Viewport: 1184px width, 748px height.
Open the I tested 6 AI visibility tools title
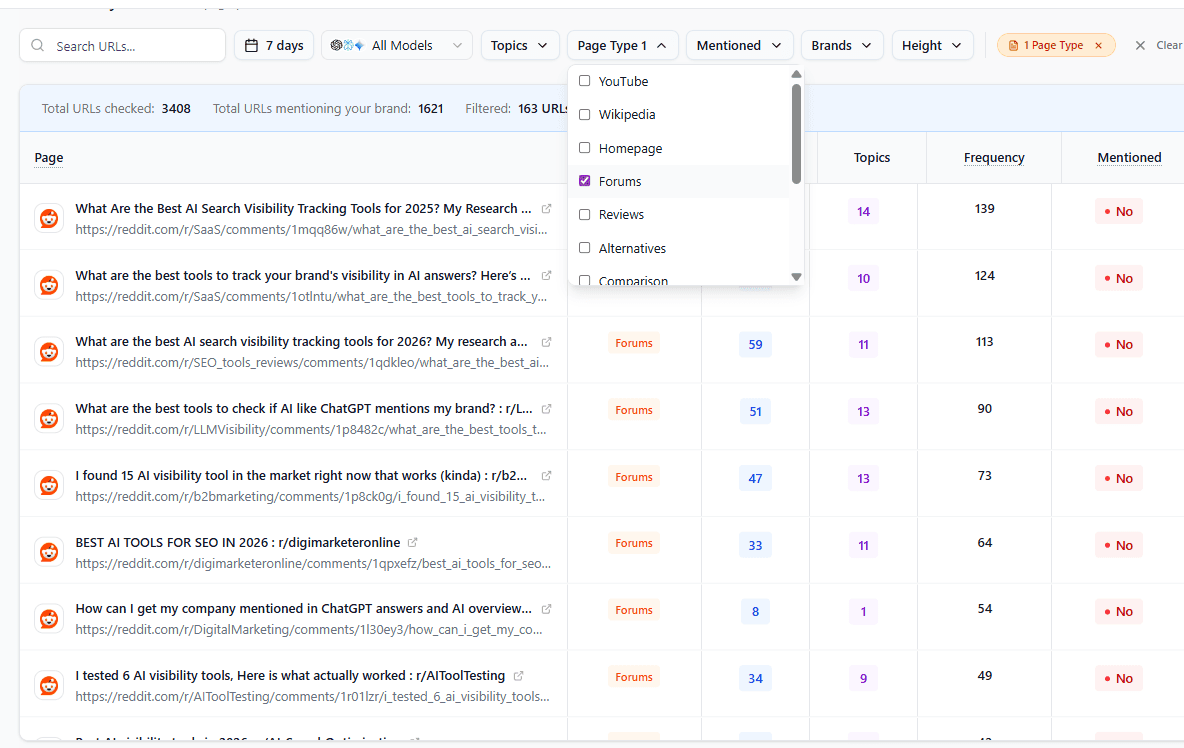[290, 676]
